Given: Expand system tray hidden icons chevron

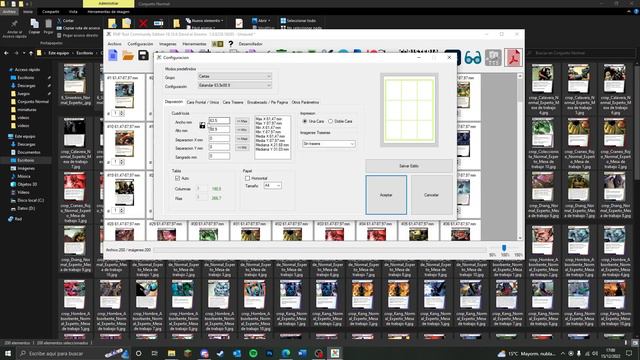Looking at the screenshot, I should coord(563,353).
